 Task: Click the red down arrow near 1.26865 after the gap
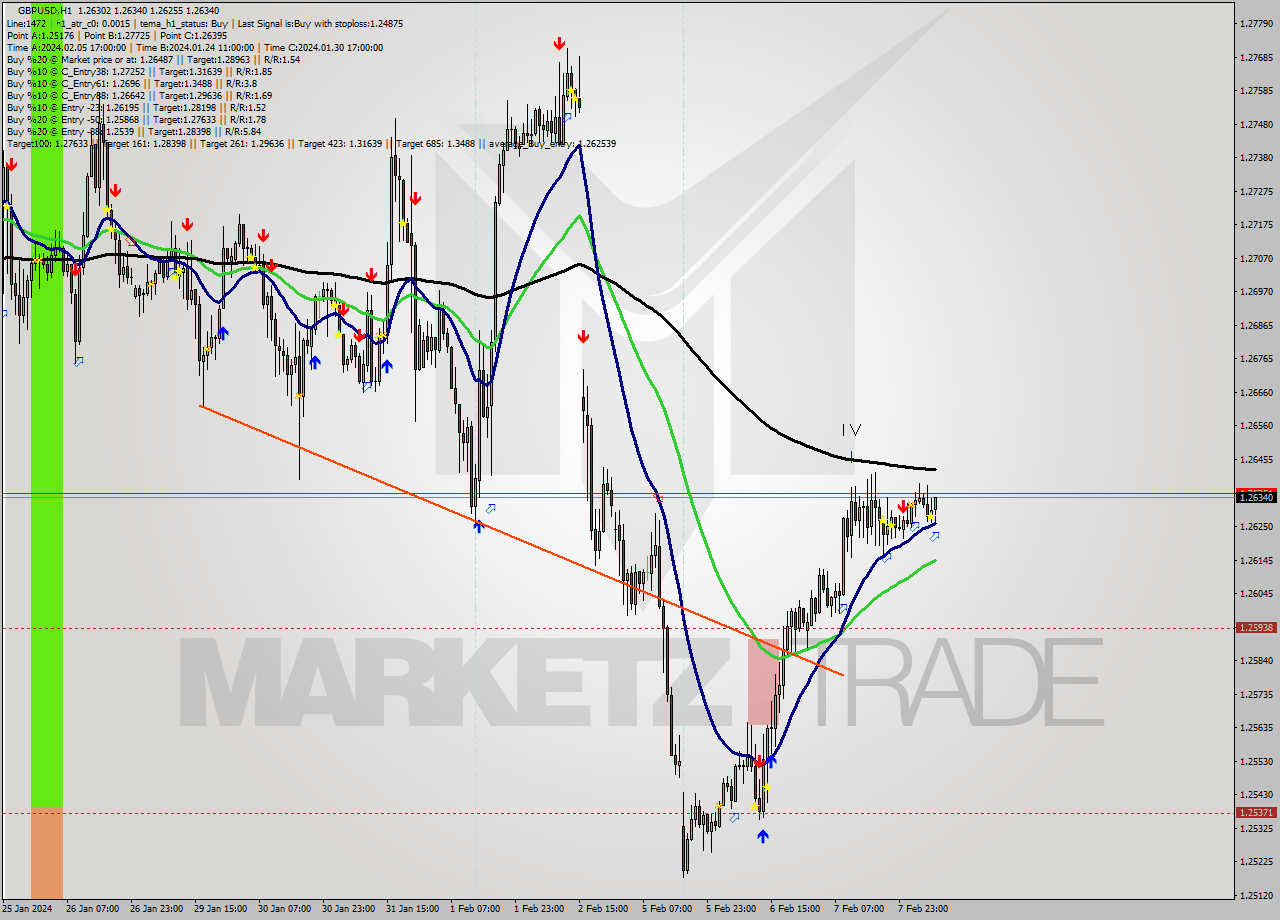coord(583,337)
